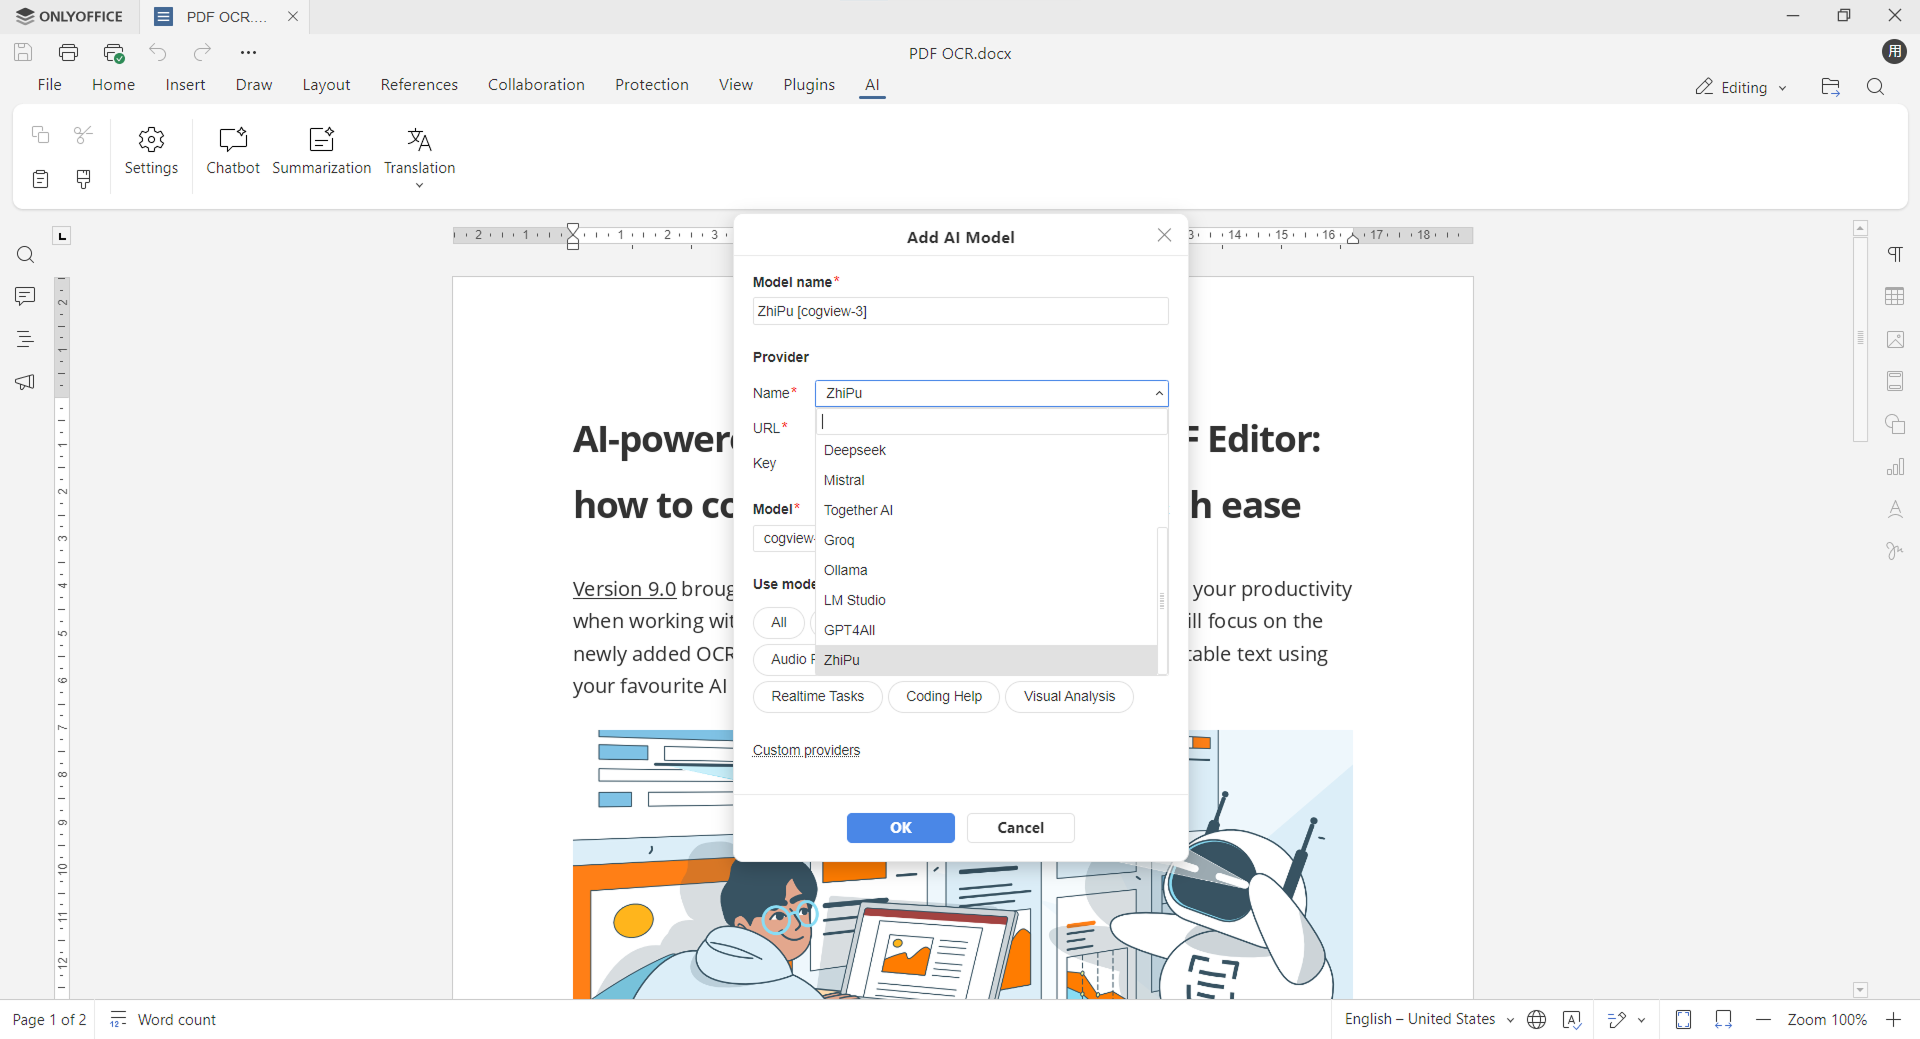Image resolution: width=1920 pixels, height=1039 pixels.
Task: Follow the Version 9.0 hyperlink
Action: pos(624,589)
